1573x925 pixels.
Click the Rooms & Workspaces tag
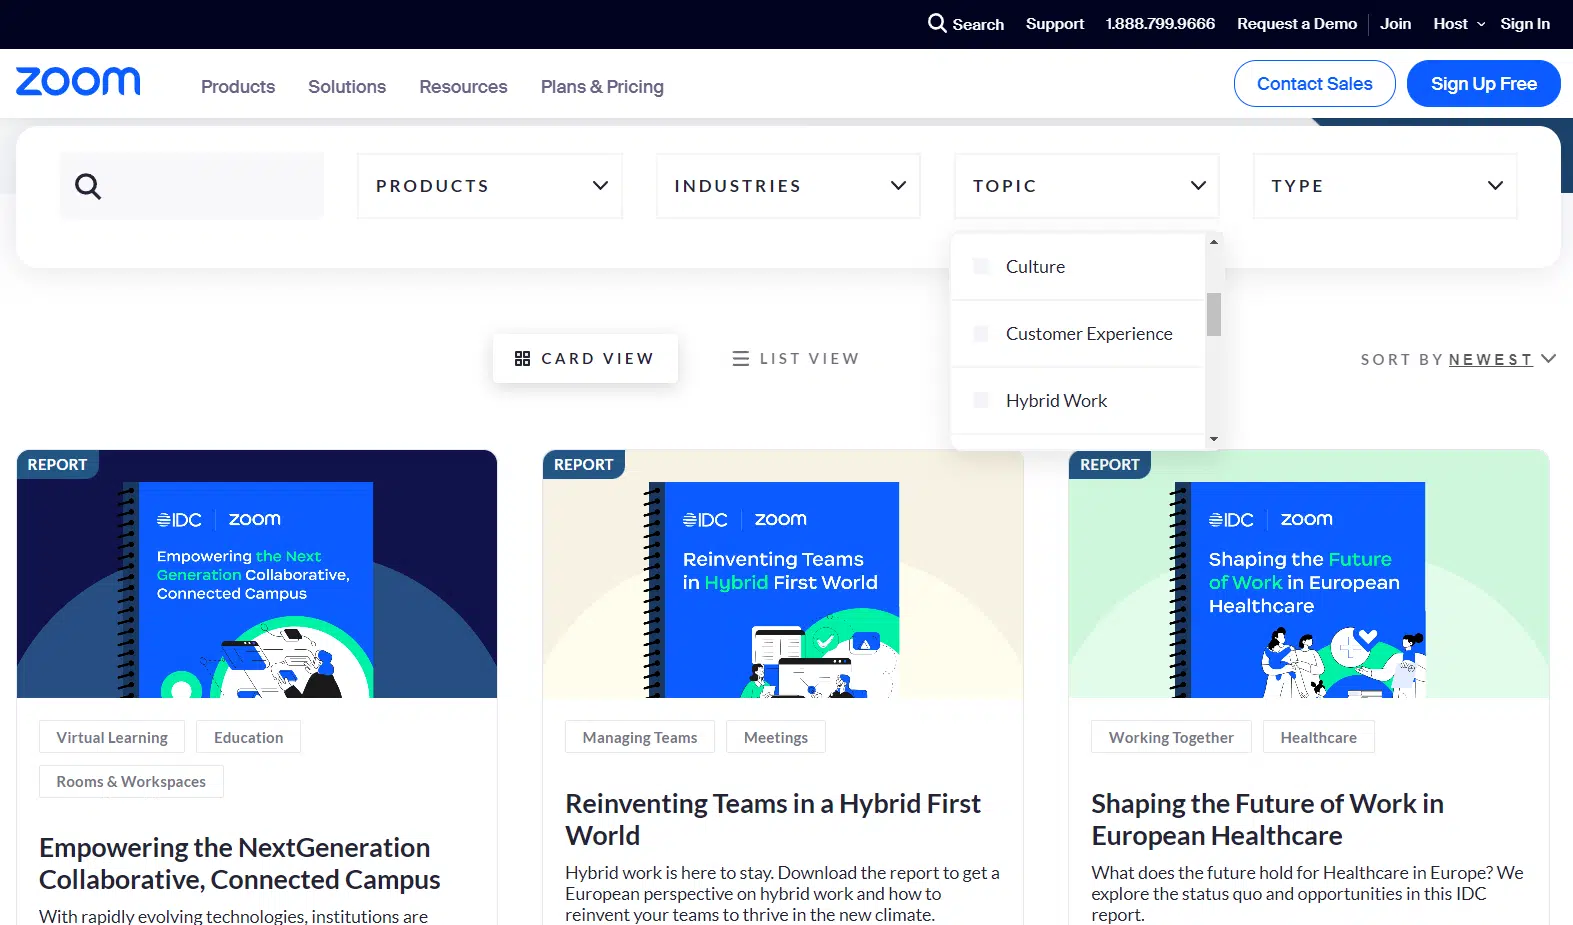pyautogui.click(x=131, y=781)
